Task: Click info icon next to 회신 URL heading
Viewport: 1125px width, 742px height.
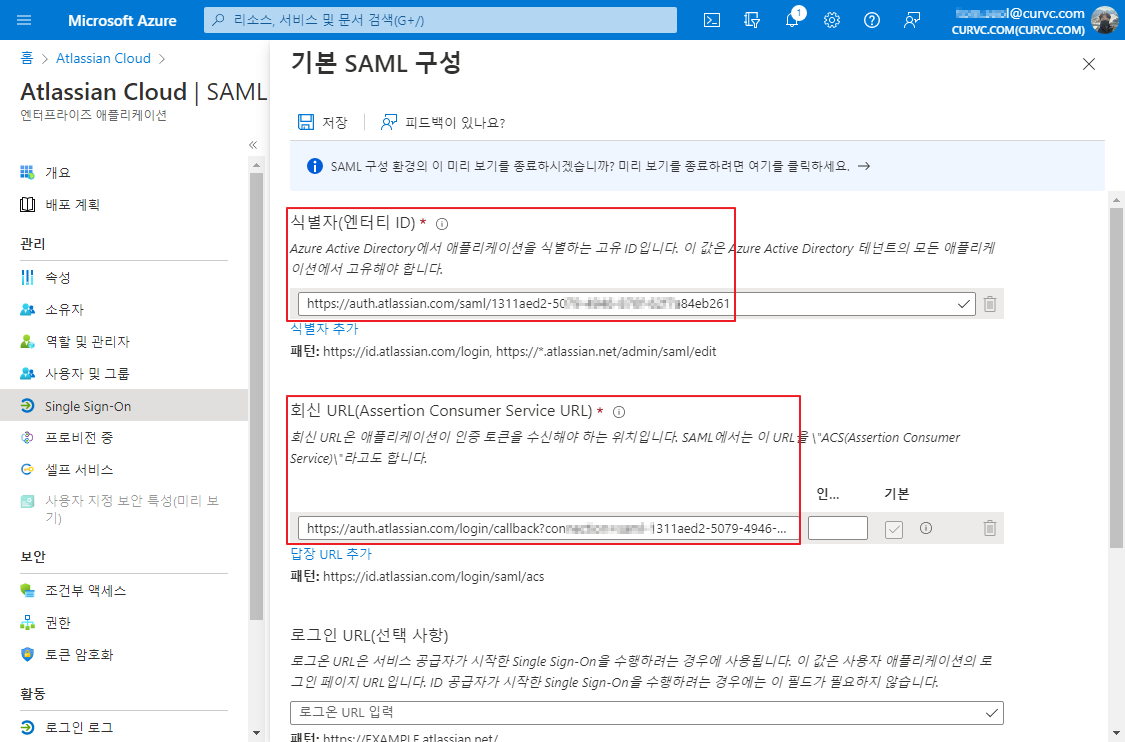Action: click(x=619, y=412)
